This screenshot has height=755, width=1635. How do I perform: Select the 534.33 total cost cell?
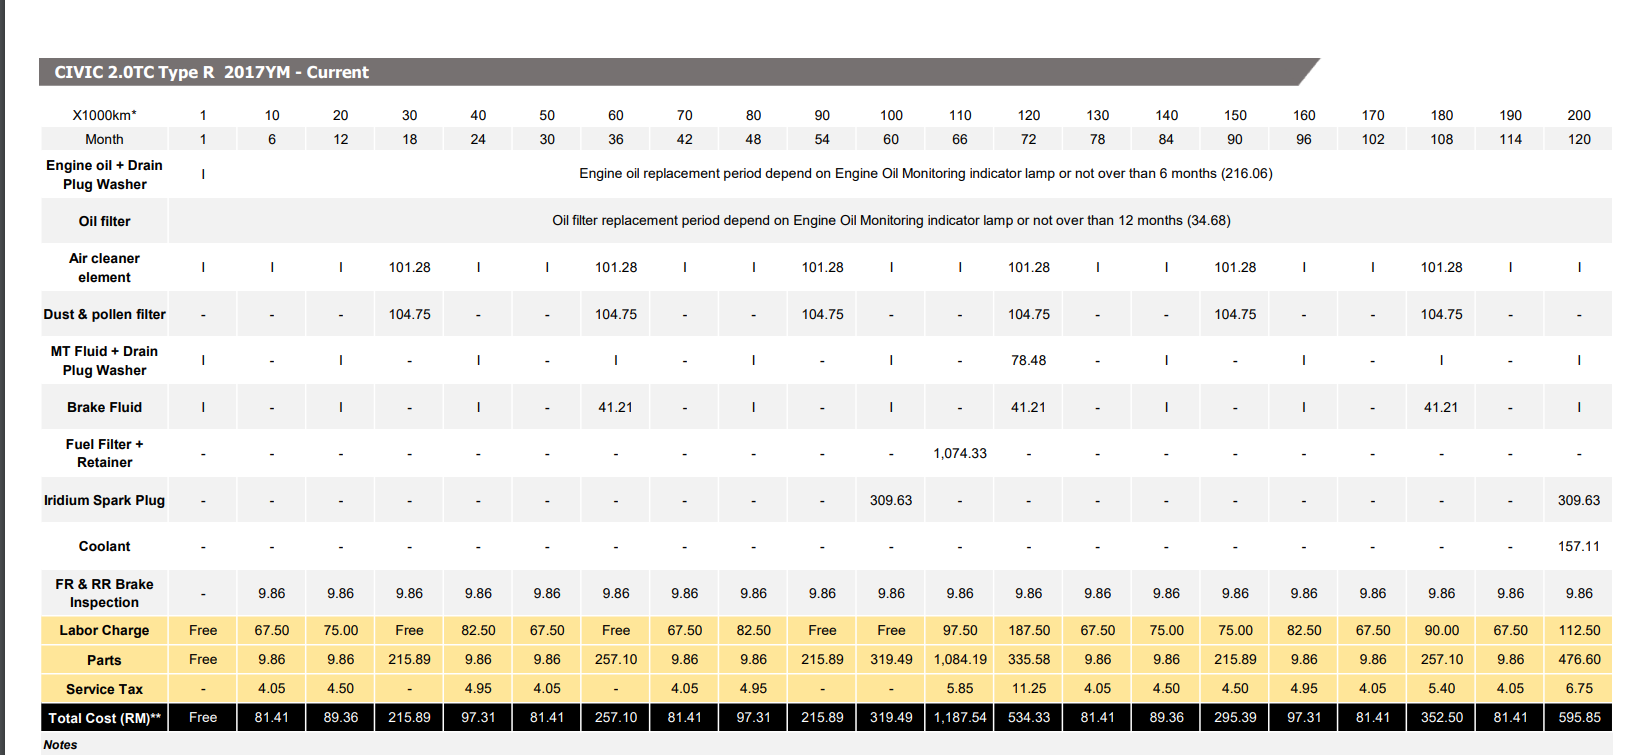click(x=1029, y=717)
